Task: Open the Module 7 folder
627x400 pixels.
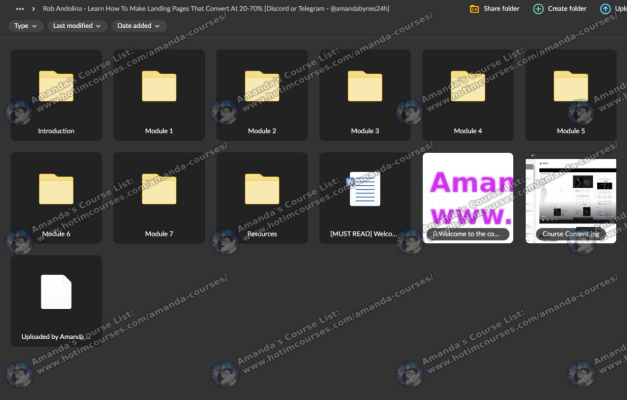Action: 159,198
